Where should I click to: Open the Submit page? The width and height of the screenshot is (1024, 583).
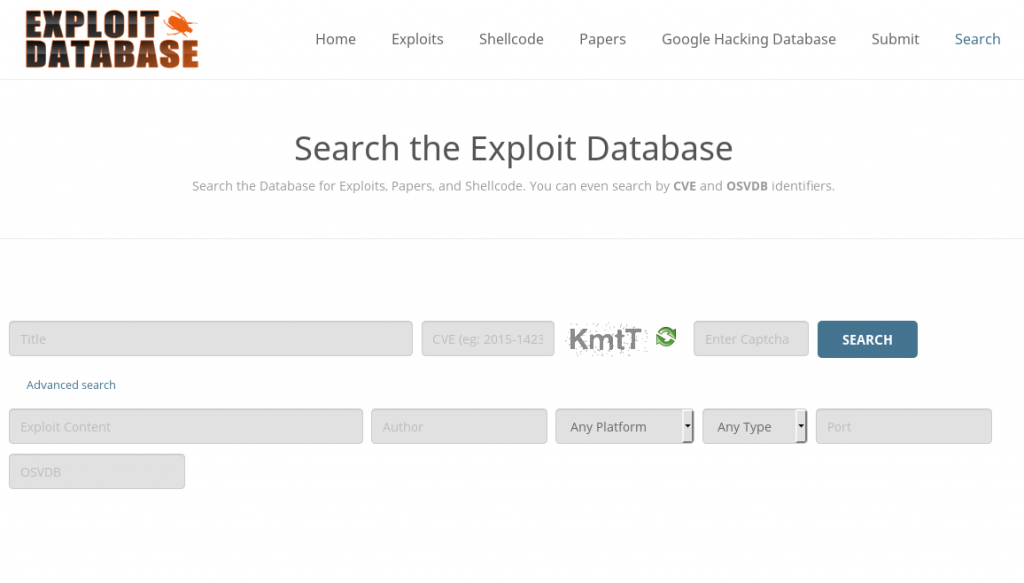[895, 39]
